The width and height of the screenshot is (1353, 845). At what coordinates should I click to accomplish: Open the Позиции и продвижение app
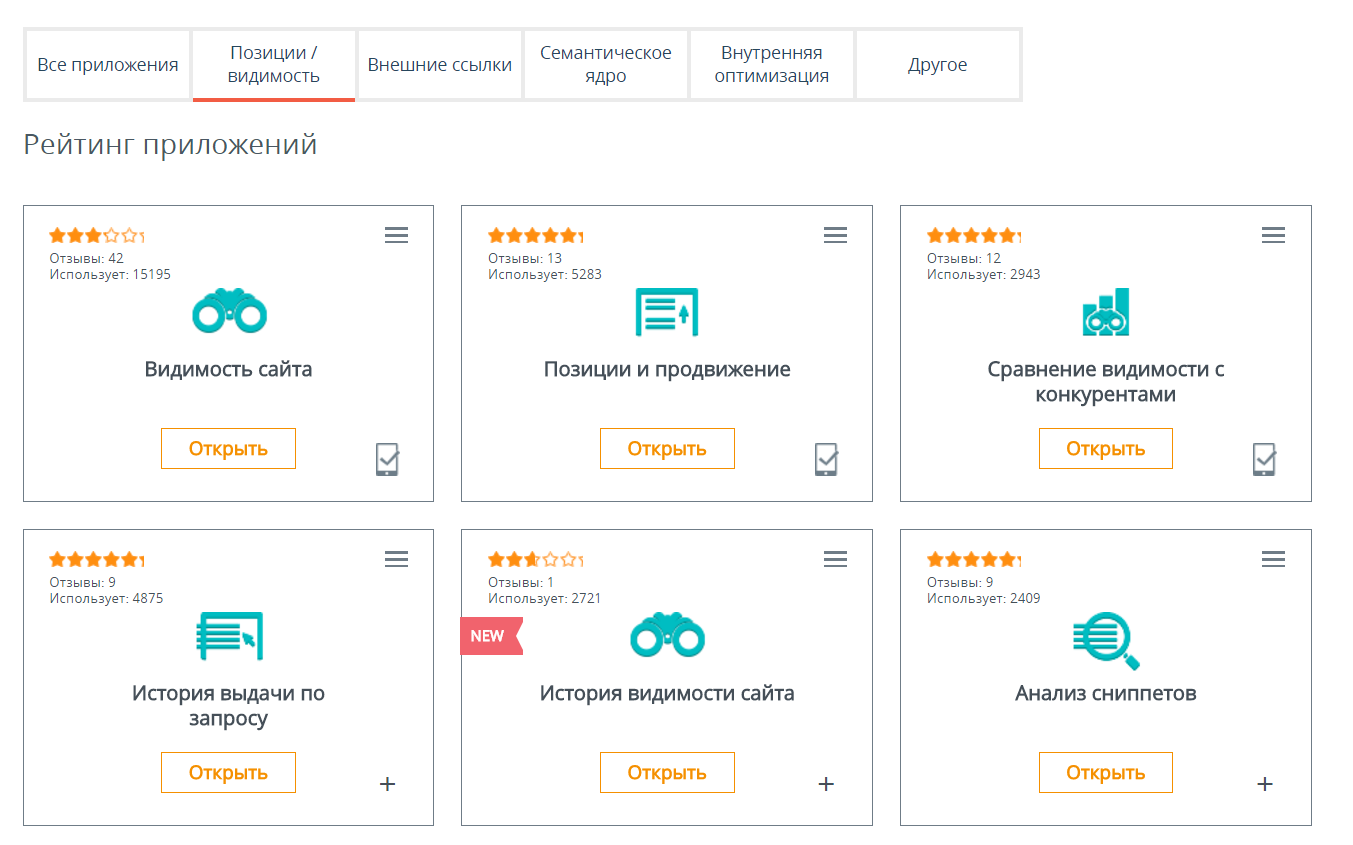667,448
